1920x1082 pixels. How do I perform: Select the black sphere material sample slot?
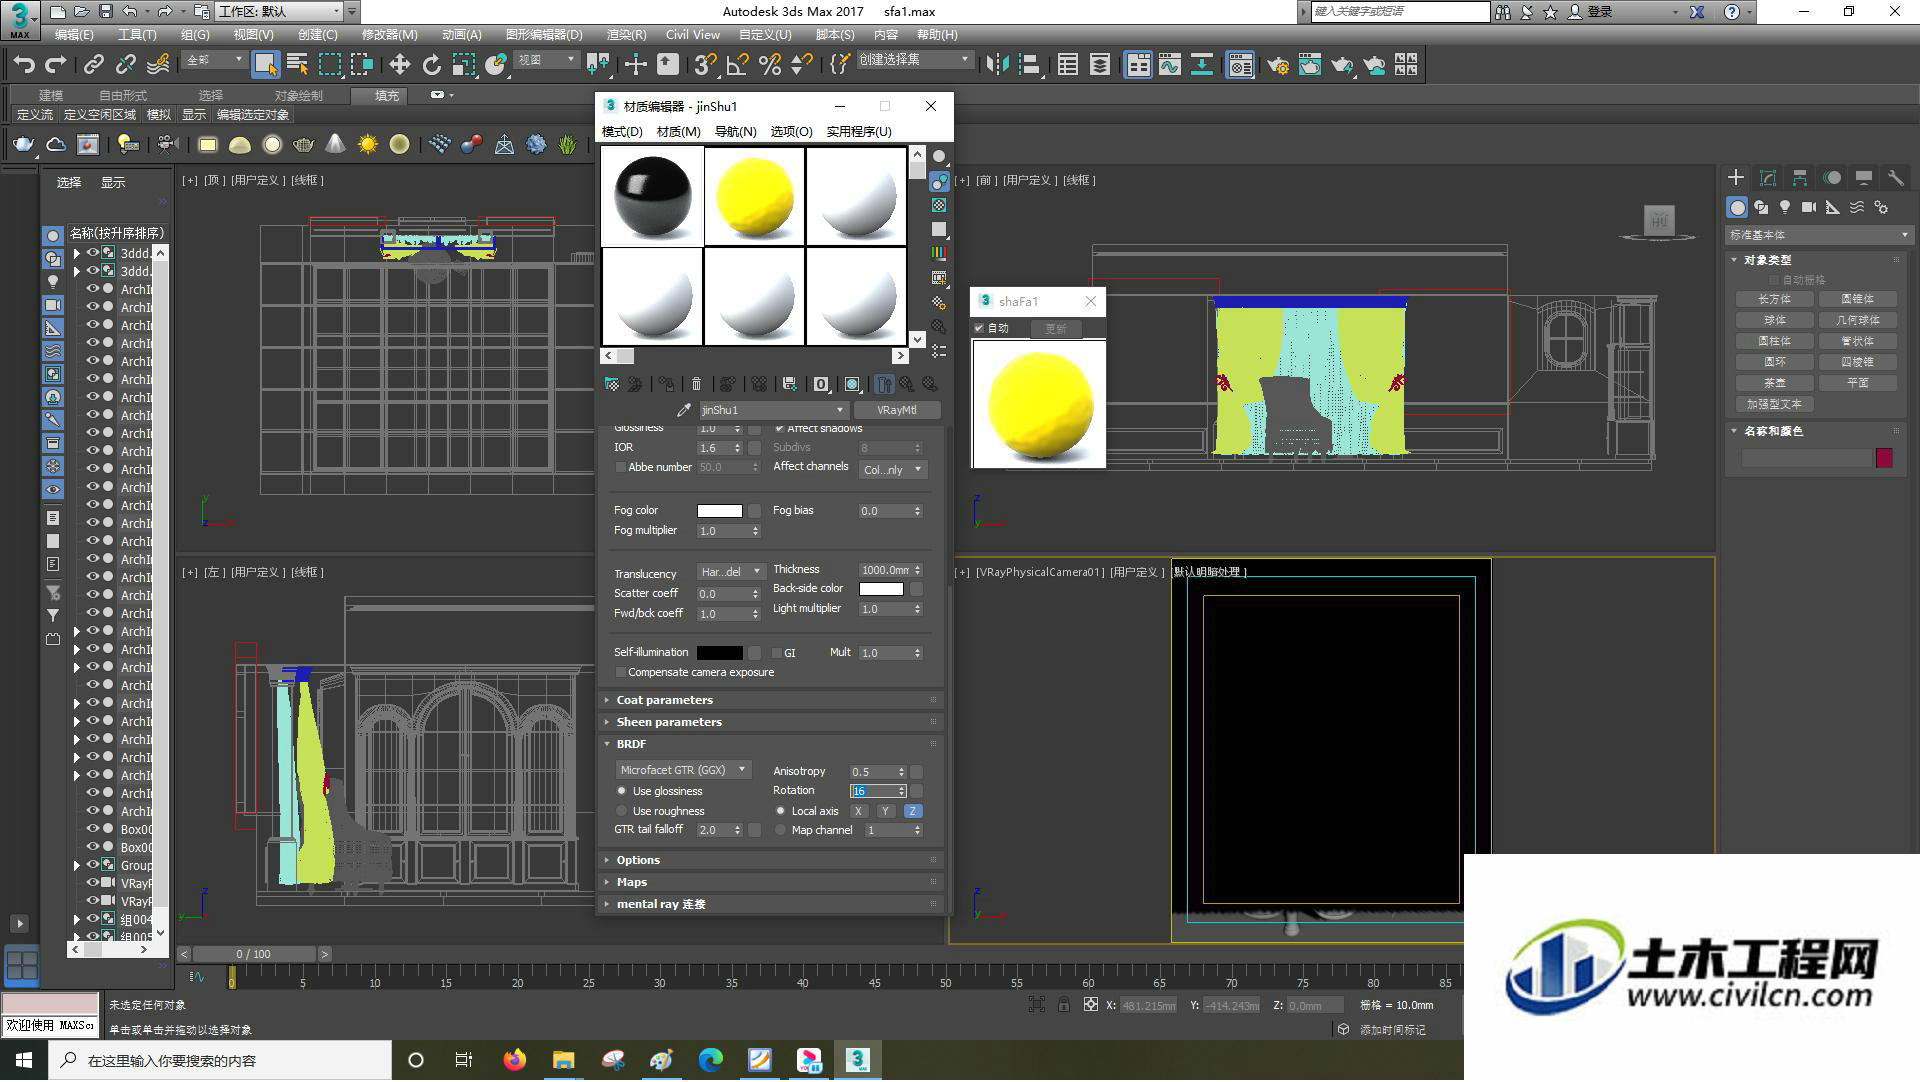652,196
